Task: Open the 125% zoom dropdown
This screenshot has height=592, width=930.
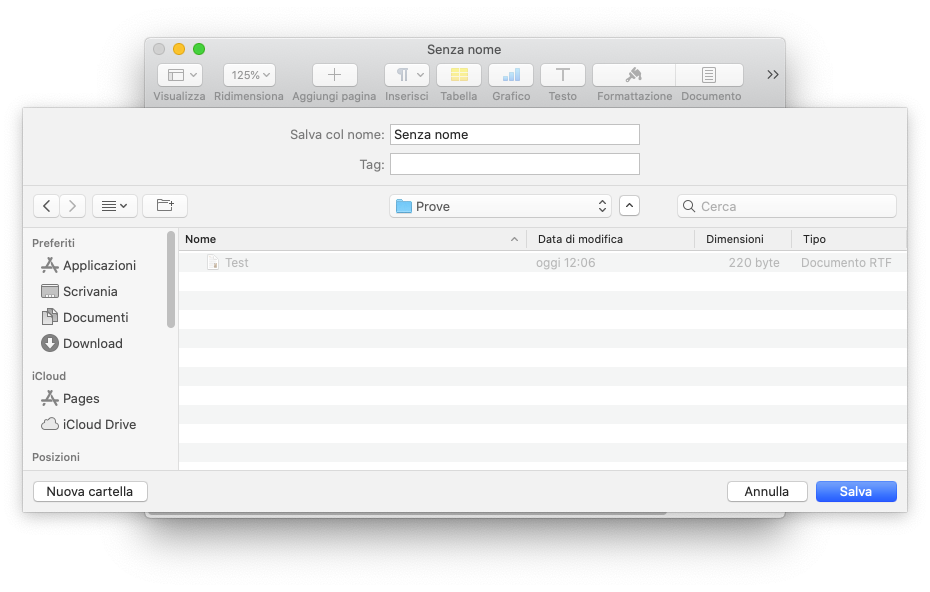Action: [x=249, y=75]
